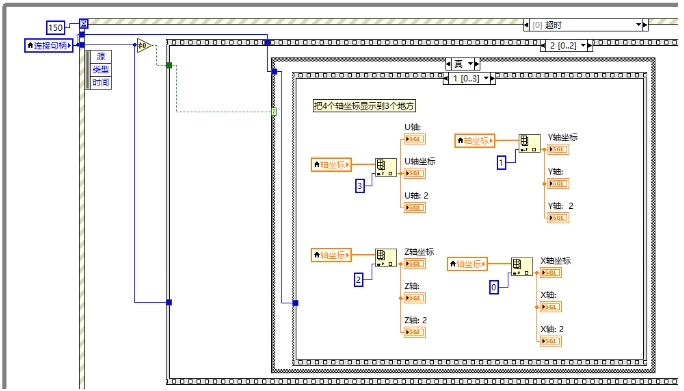Click the Index Array node wired to constant 3
This screenshot has height=391, width=684.
coord(386,167)
